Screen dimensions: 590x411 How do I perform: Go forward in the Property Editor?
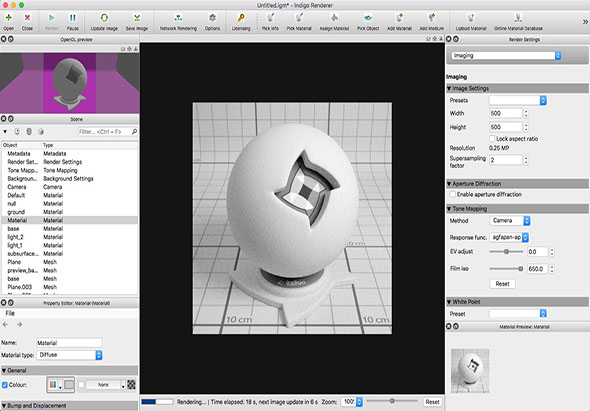pyautogui.click(x=19, y=324)
